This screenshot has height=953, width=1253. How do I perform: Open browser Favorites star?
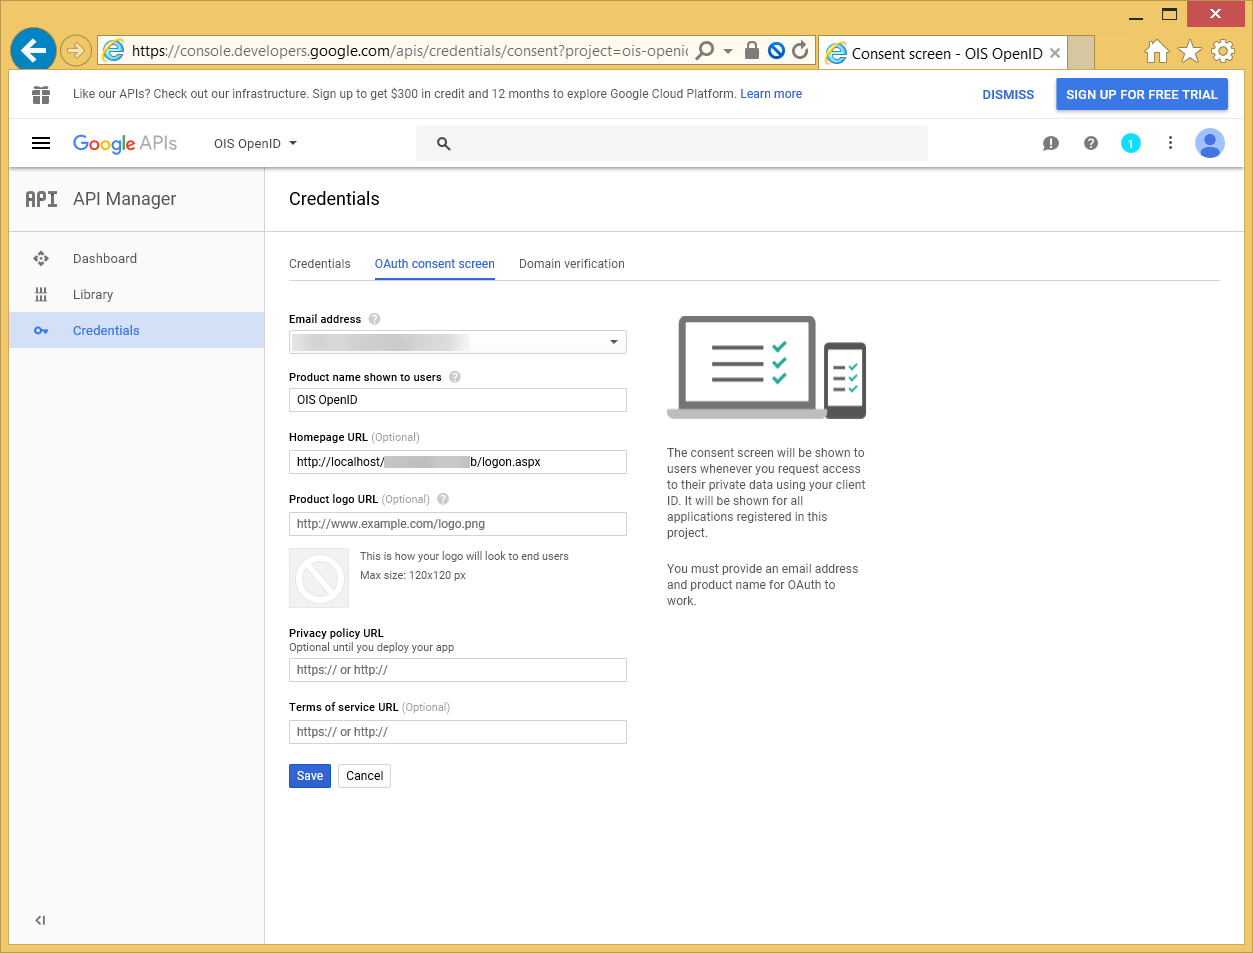[x=1190, y=51]
